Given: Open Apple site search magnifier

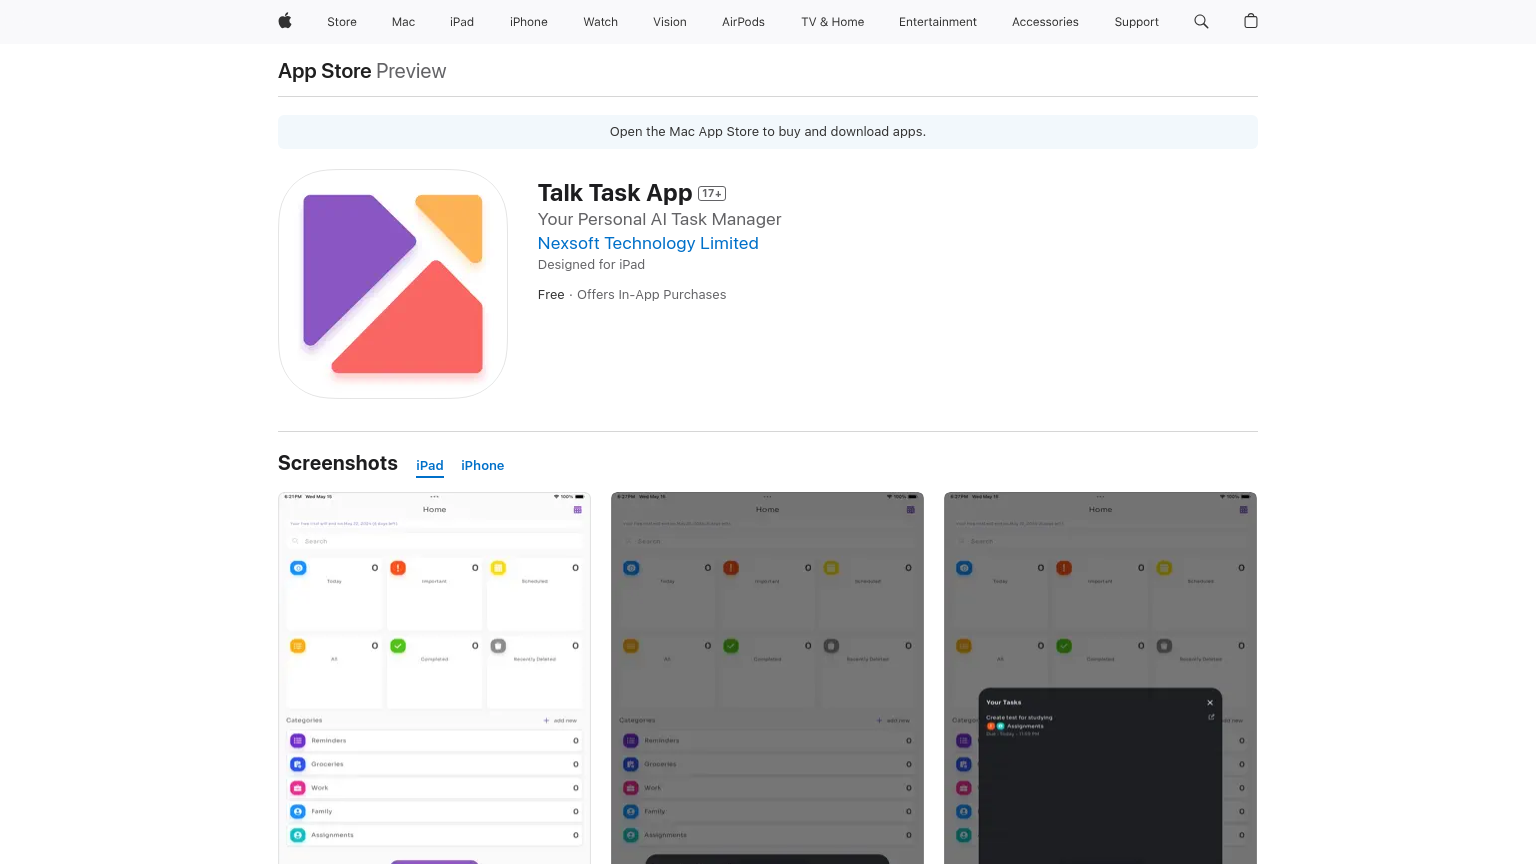Looking at the screenshot, I should (1200, 21).
